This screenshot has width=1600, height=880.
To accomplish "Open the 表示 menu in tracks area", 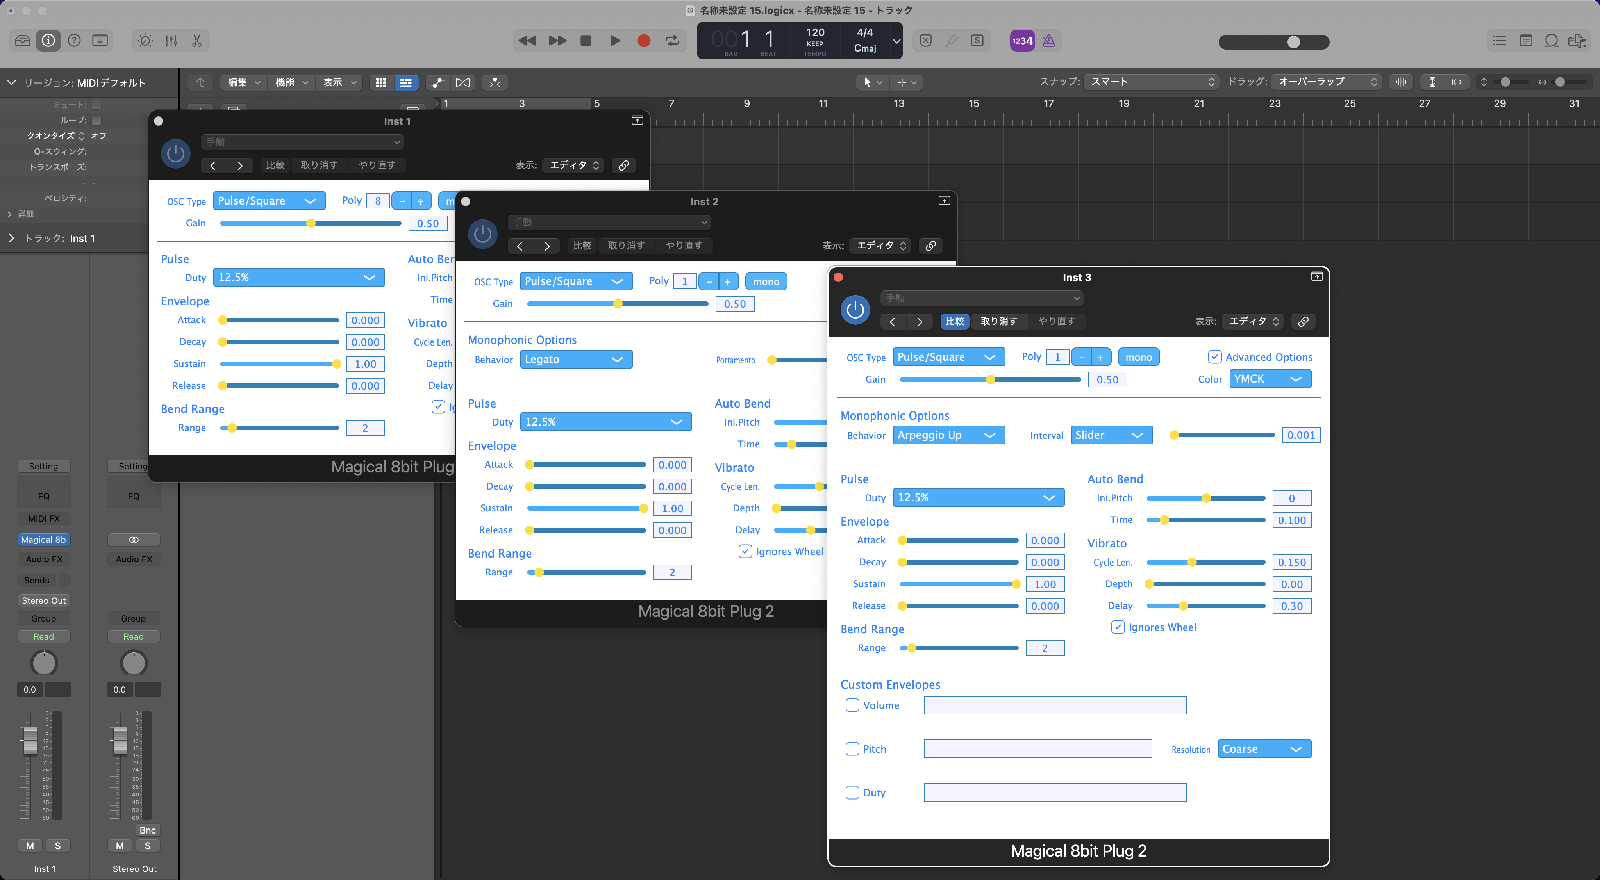I will click(340, 82).
